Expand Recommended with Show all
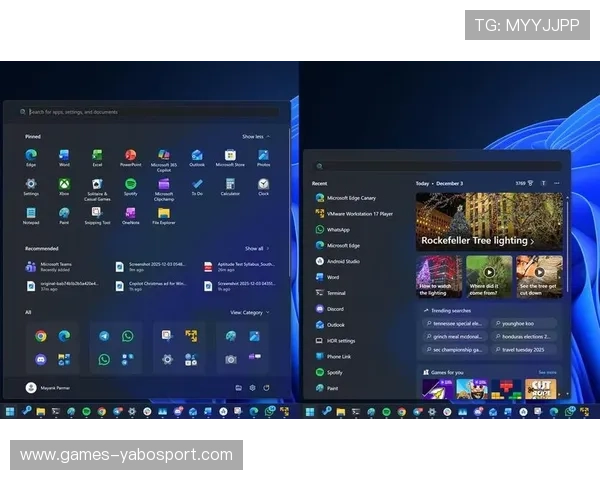This screenshot has height=480, width=600. [257, 248]
